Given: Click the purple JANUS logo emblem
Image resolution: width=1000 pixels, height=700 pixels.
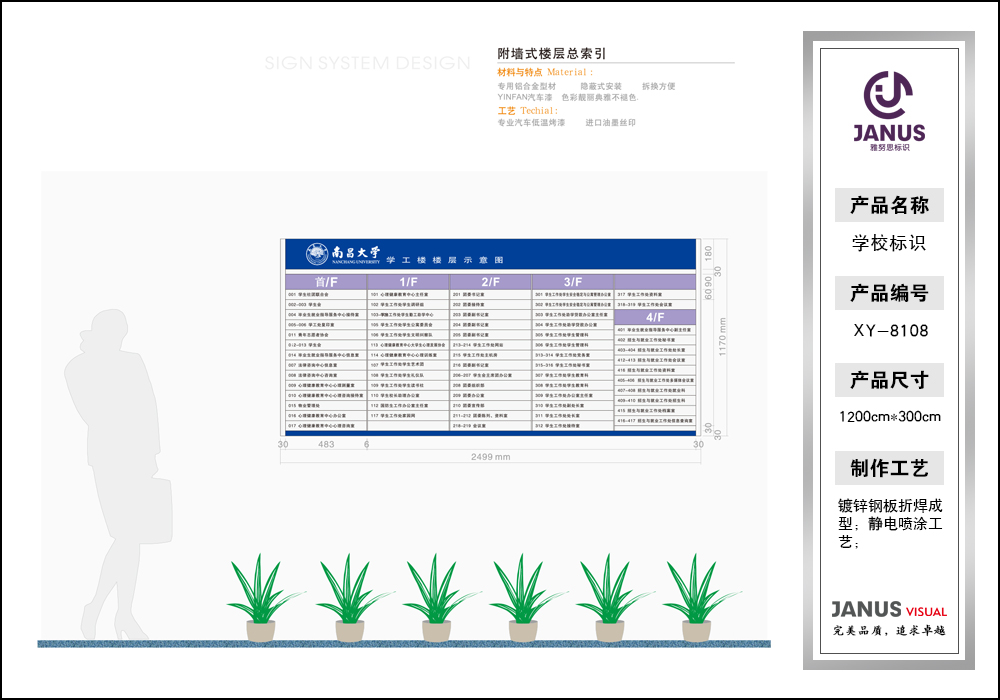Looking at the screenshot, I should coord(888,96).
